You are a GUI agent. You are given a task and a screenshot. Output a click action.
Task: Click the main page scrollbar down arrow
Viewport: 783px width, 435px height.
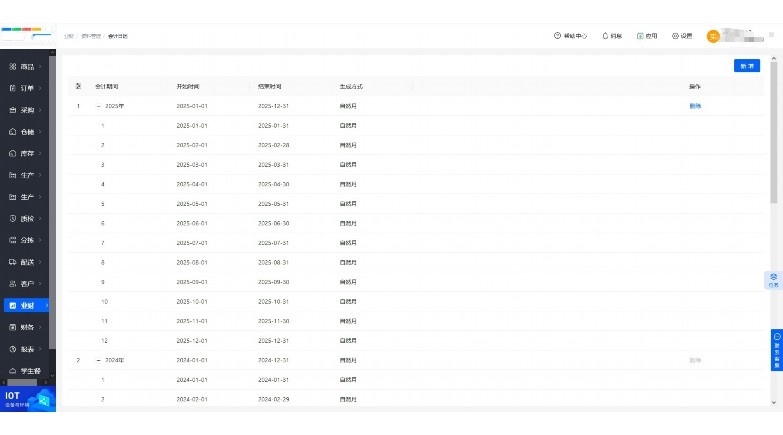774,402
